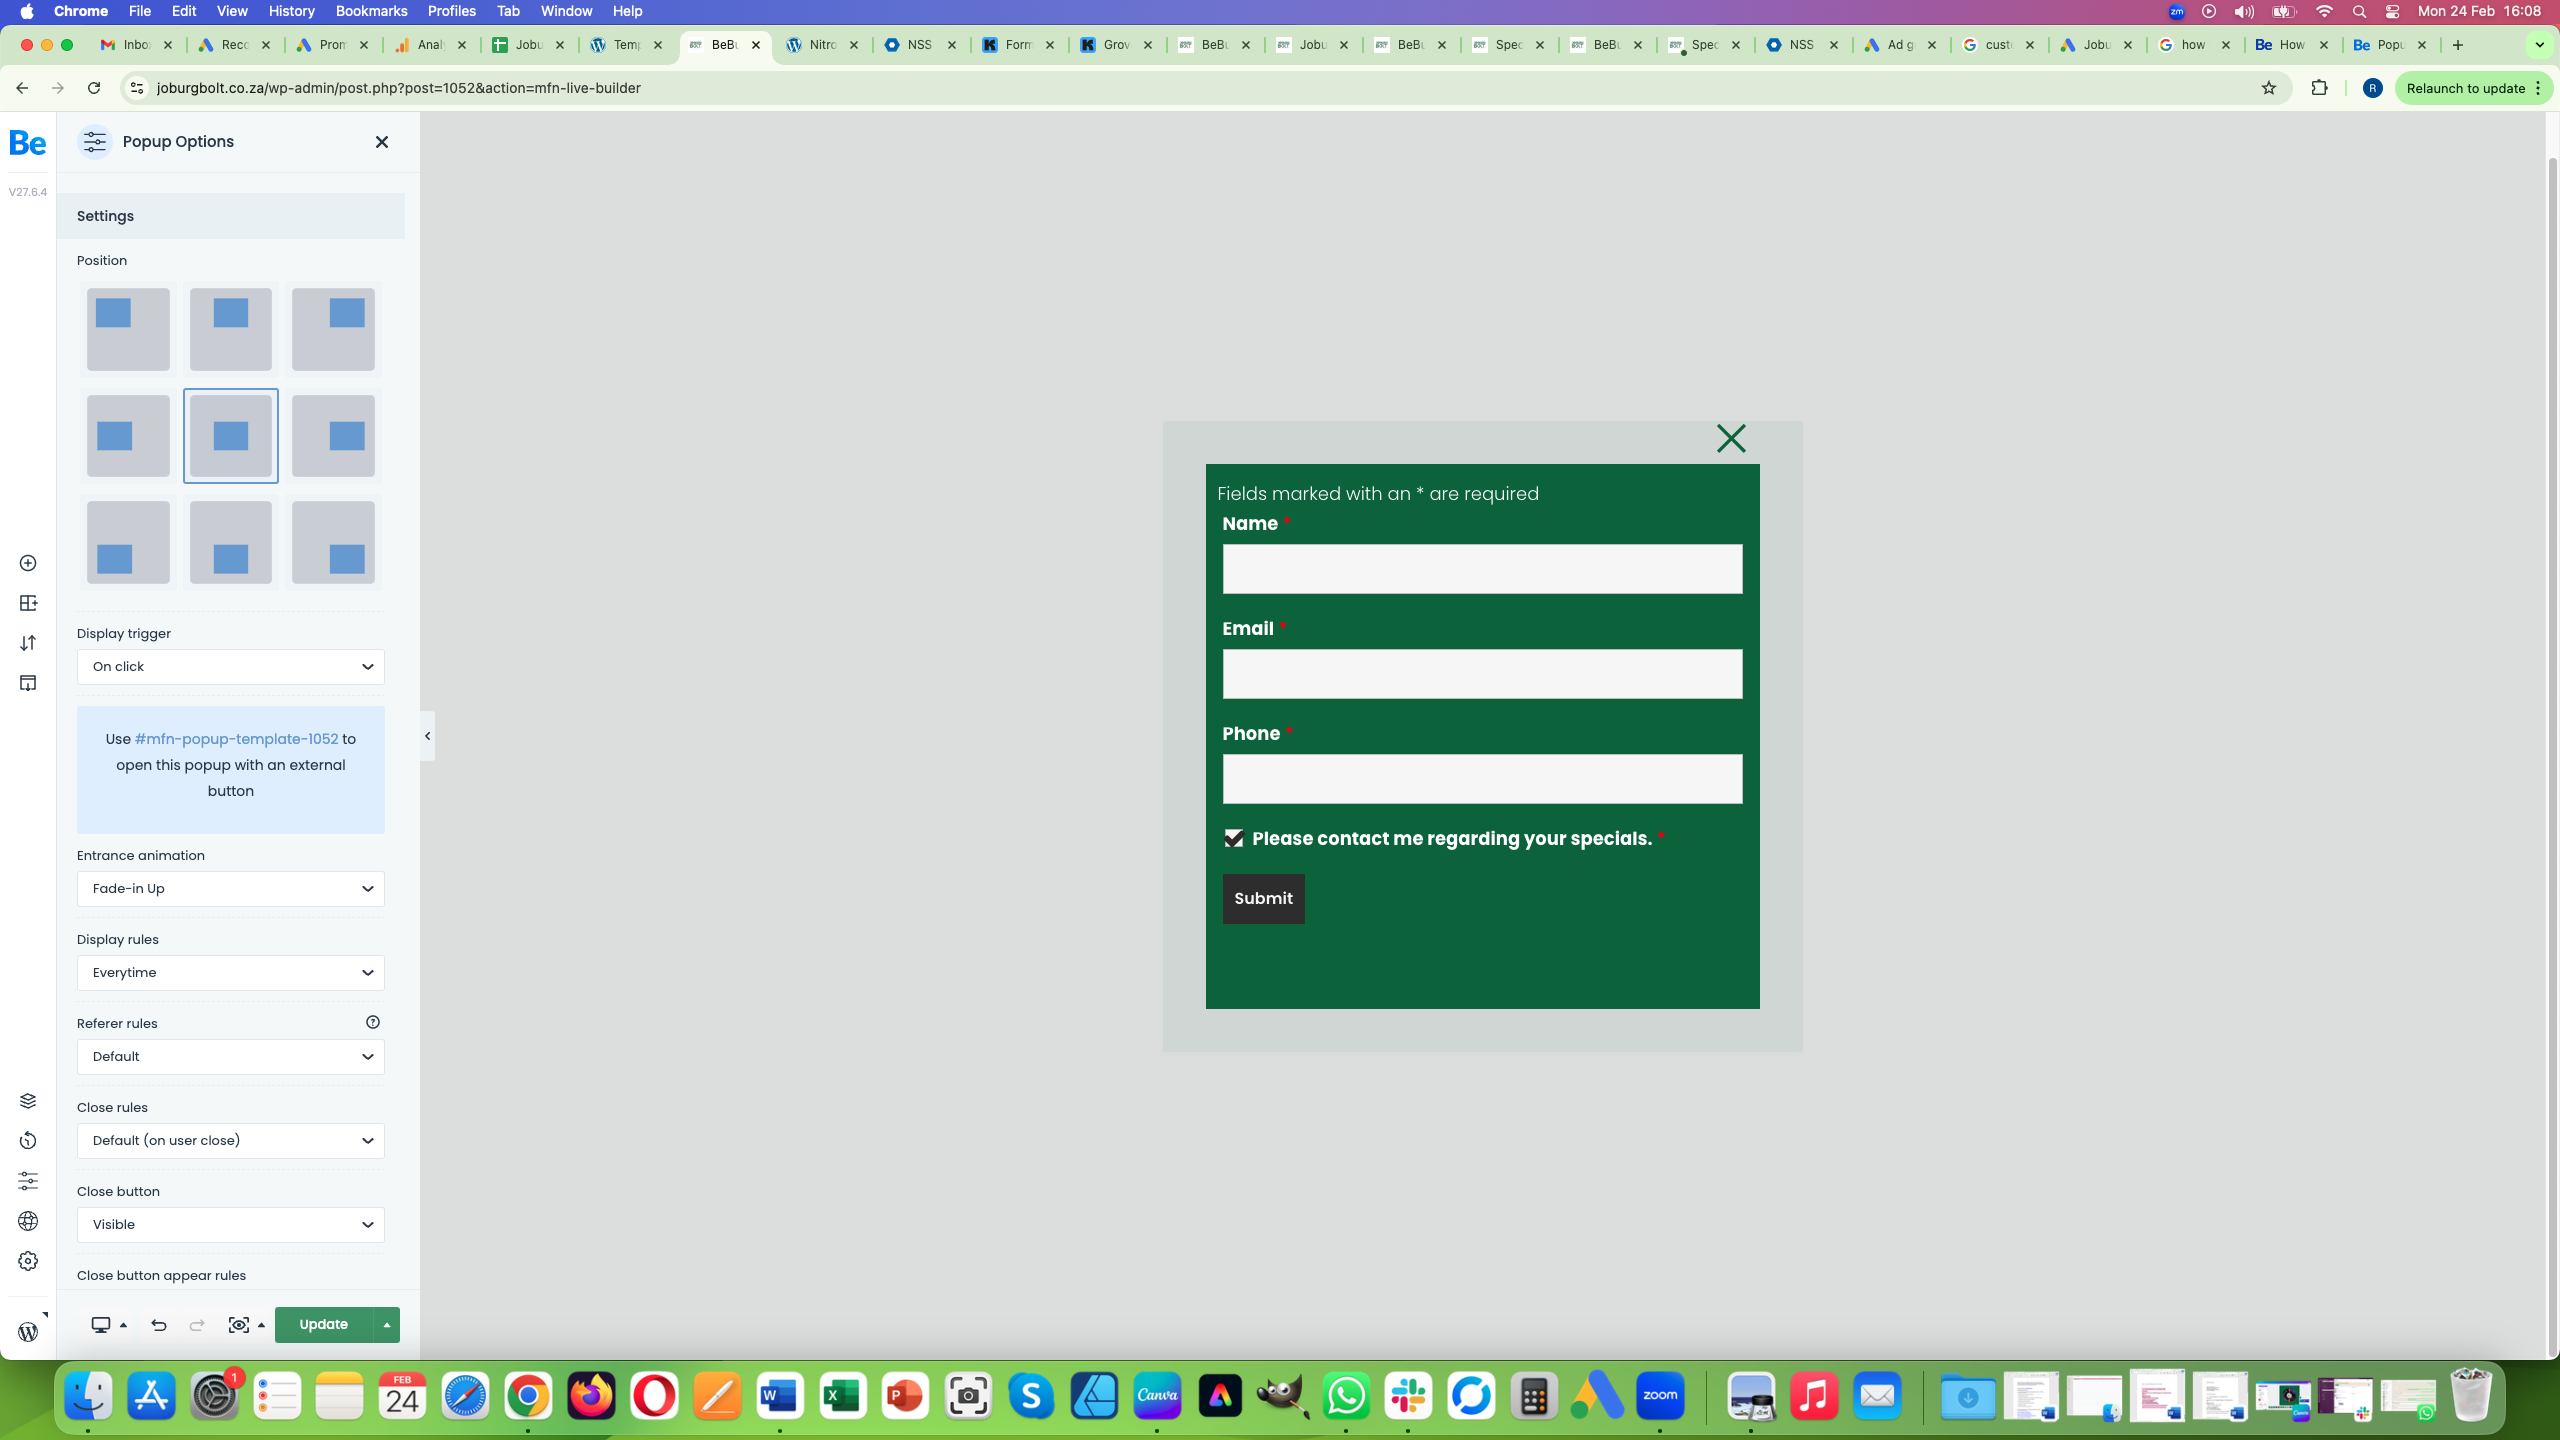The height and width of the screenshot is (1440, 2560).
Task: Close popup with green X icon
Action: (x=1731, y=438)
